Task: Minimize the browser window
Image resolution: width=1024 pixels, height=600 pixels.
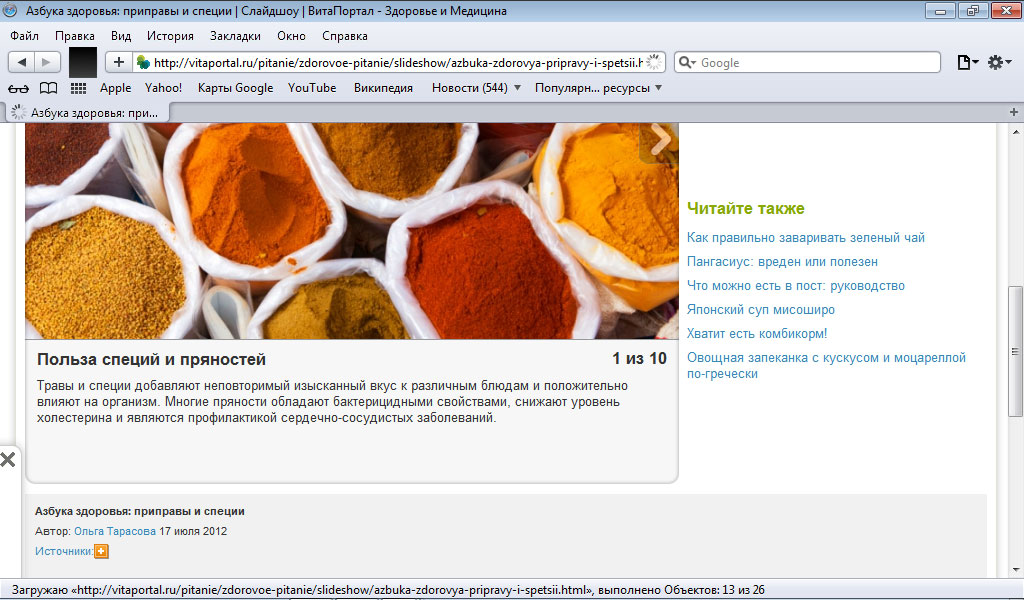Action: click(940, 11)
